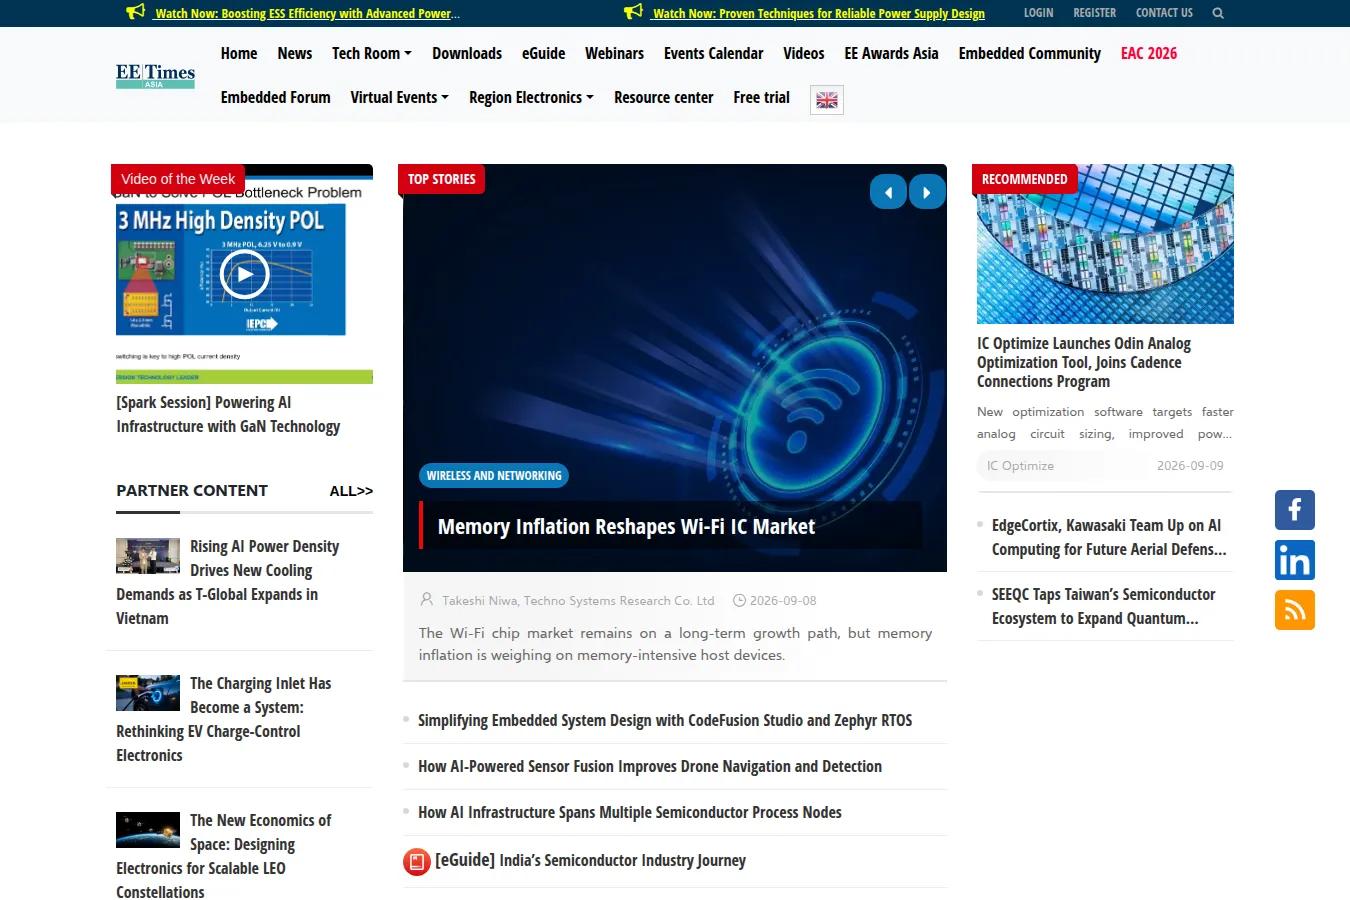Click the EE Times Asia logo
The width and height of the screenshot is (1350, 900).
point(155,76)
